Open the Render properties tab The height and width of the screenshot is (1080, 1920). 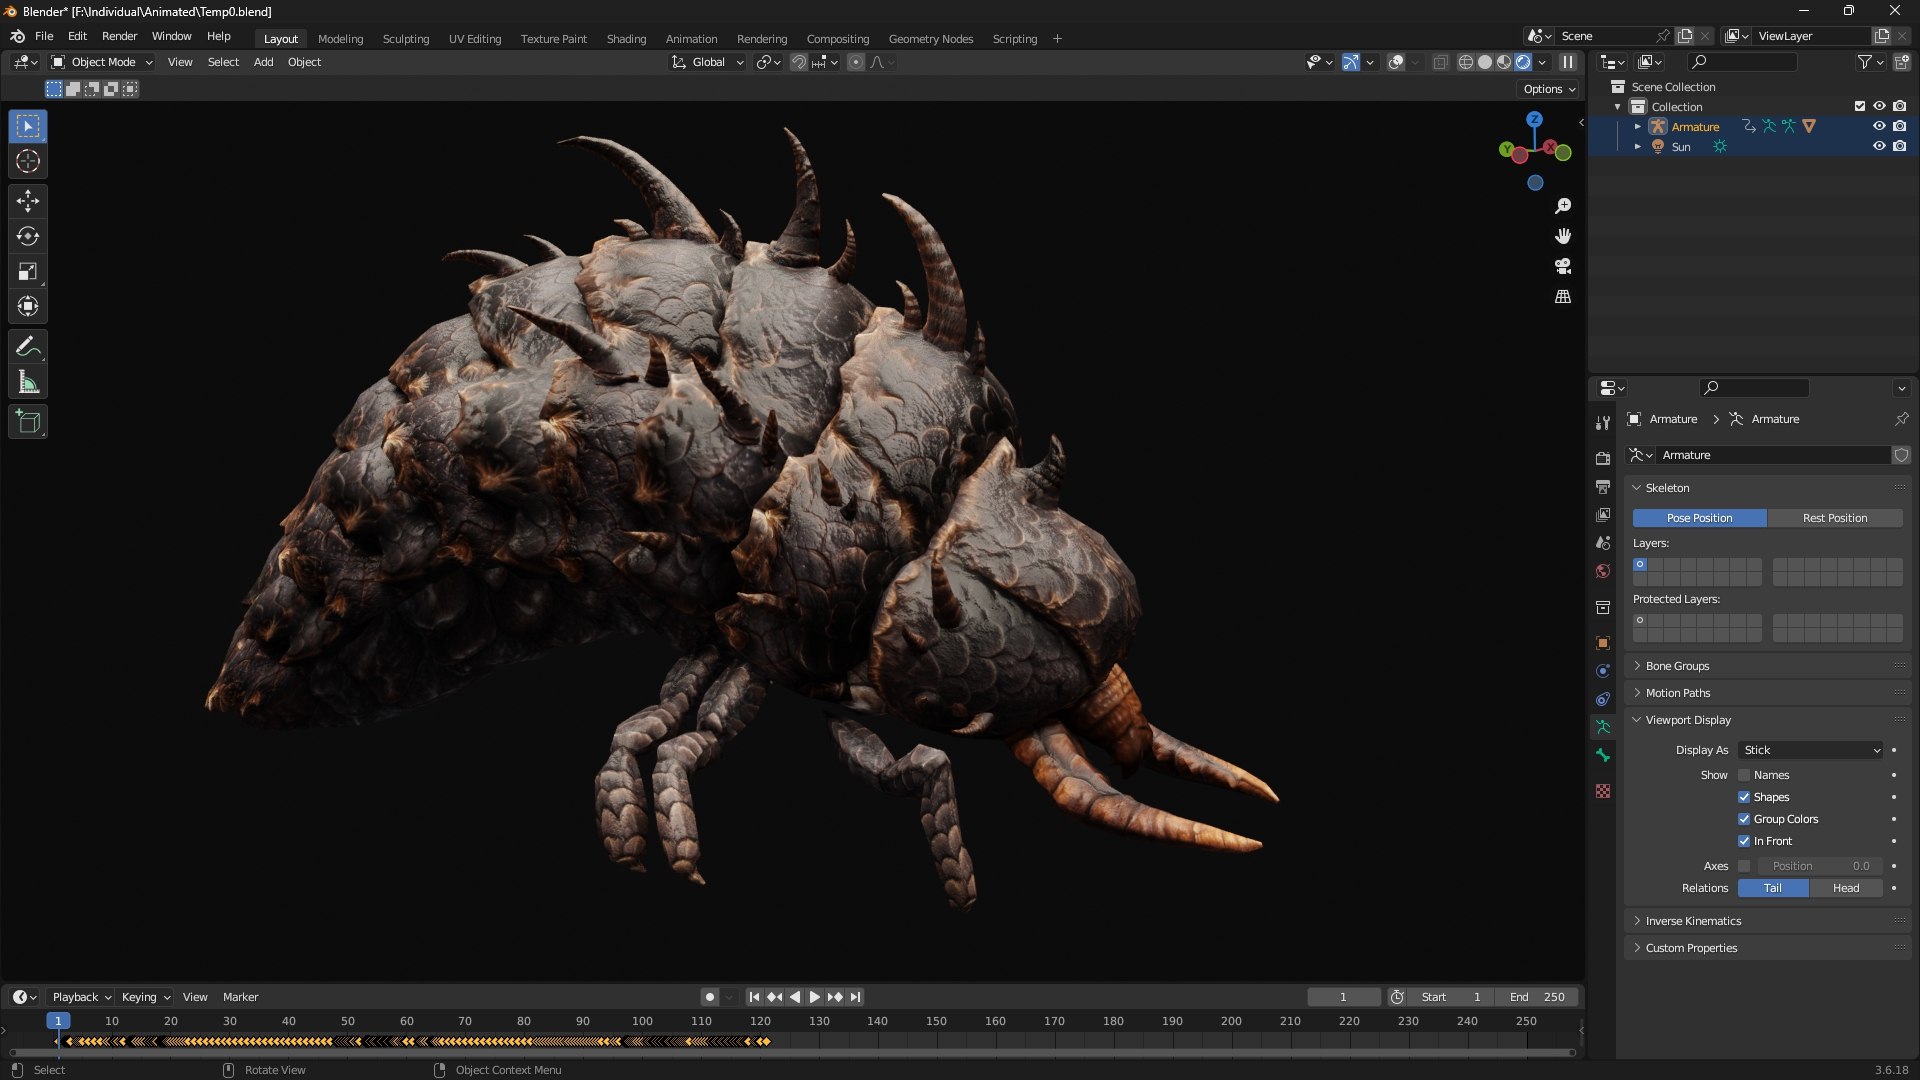(x=1603, y=459)
